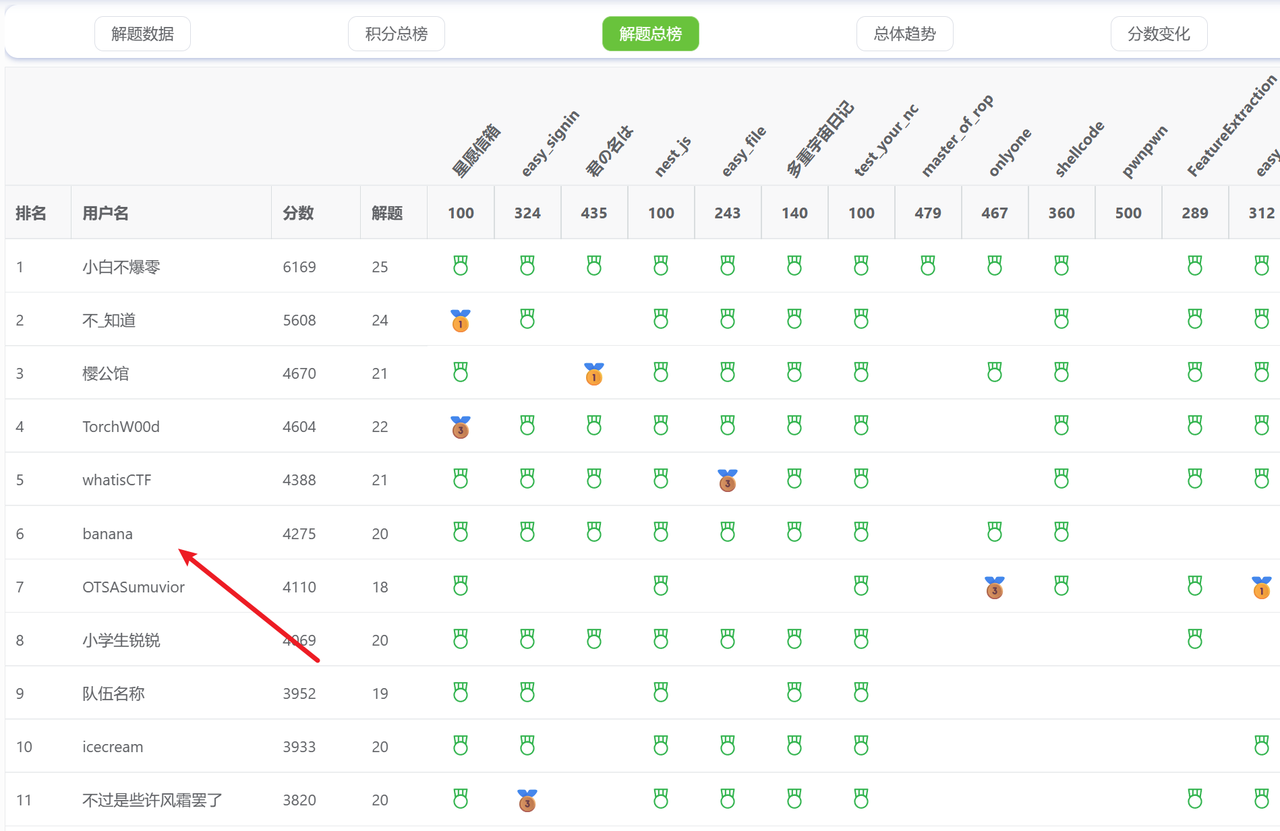Click the 479 points value under master_of_rop
Screen dimensions: 1280x831
pos(928,213)
